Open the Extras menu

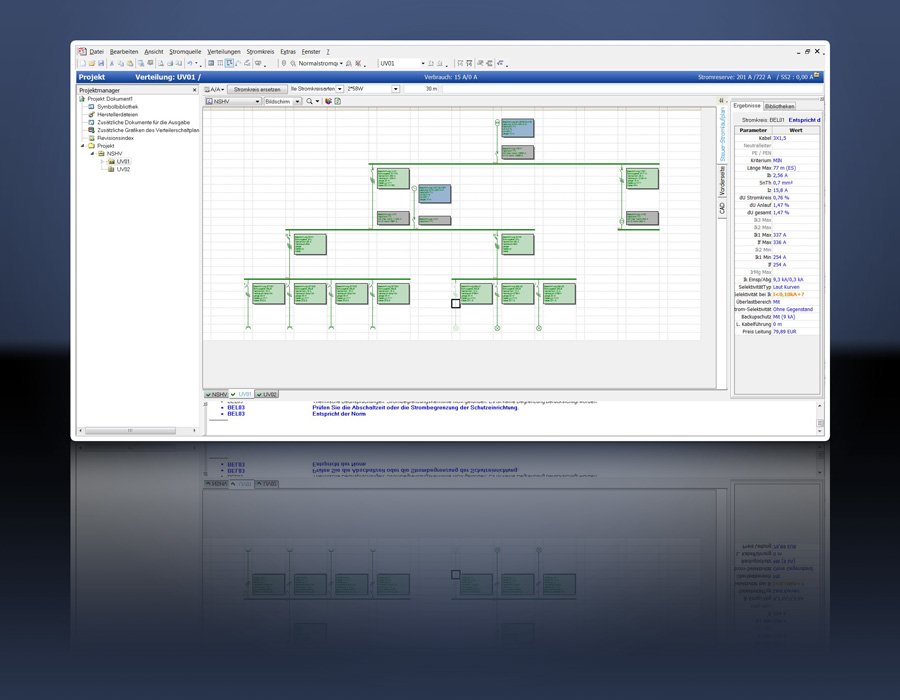[x=288, y=52]
